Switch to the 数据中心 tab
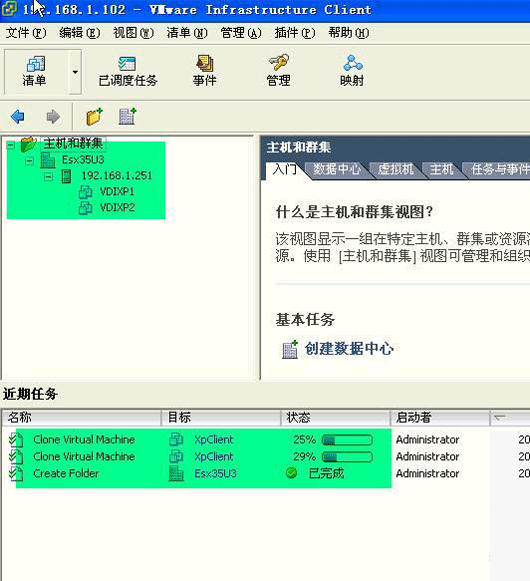The image size is (530, 581). [337, 169]
